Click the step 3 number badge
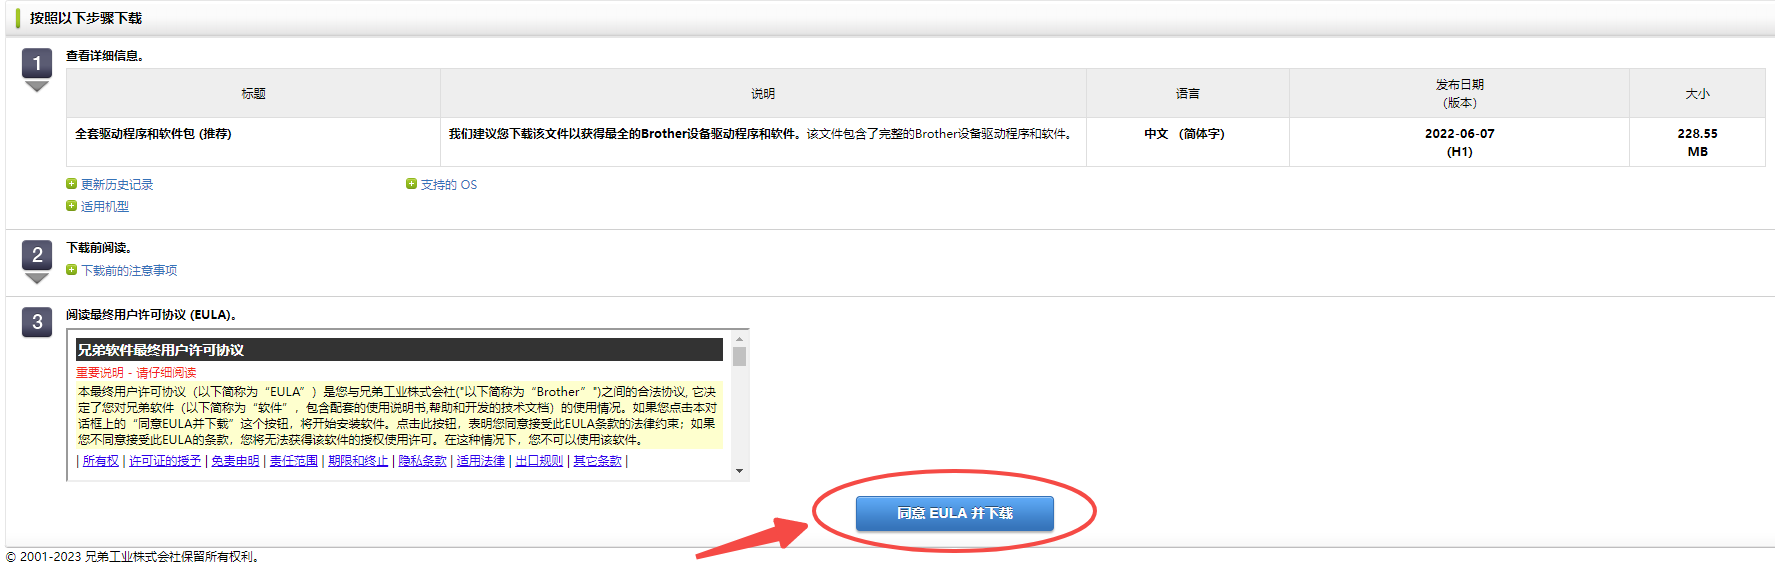This screenshot has height=579, width=1775. pyautogui.click(x=37, y=322)
